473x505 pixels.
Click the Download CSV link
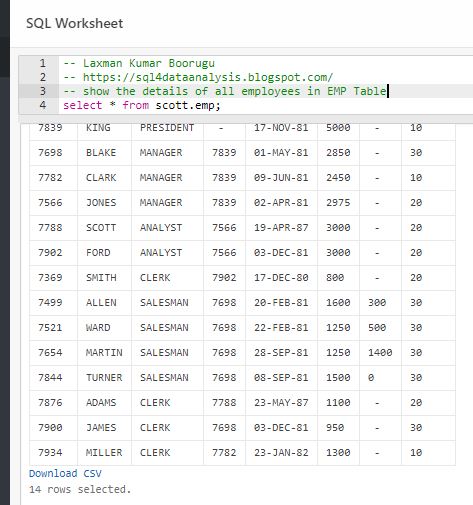pyautogui.click(x=65, y=473)
